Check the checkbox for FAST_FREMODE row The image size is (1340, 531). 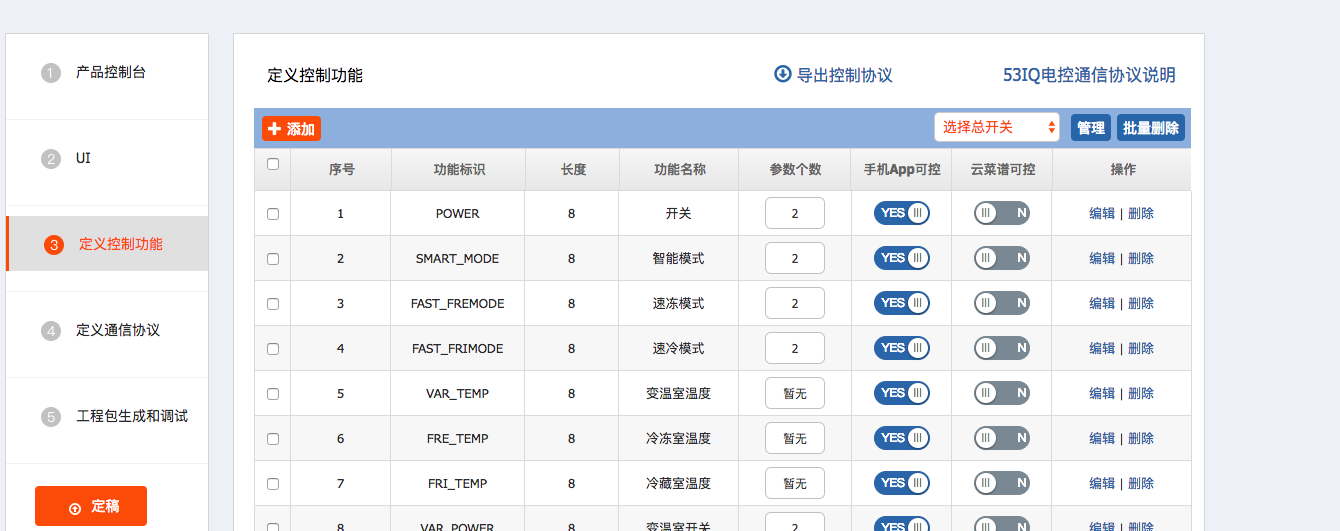273,304
